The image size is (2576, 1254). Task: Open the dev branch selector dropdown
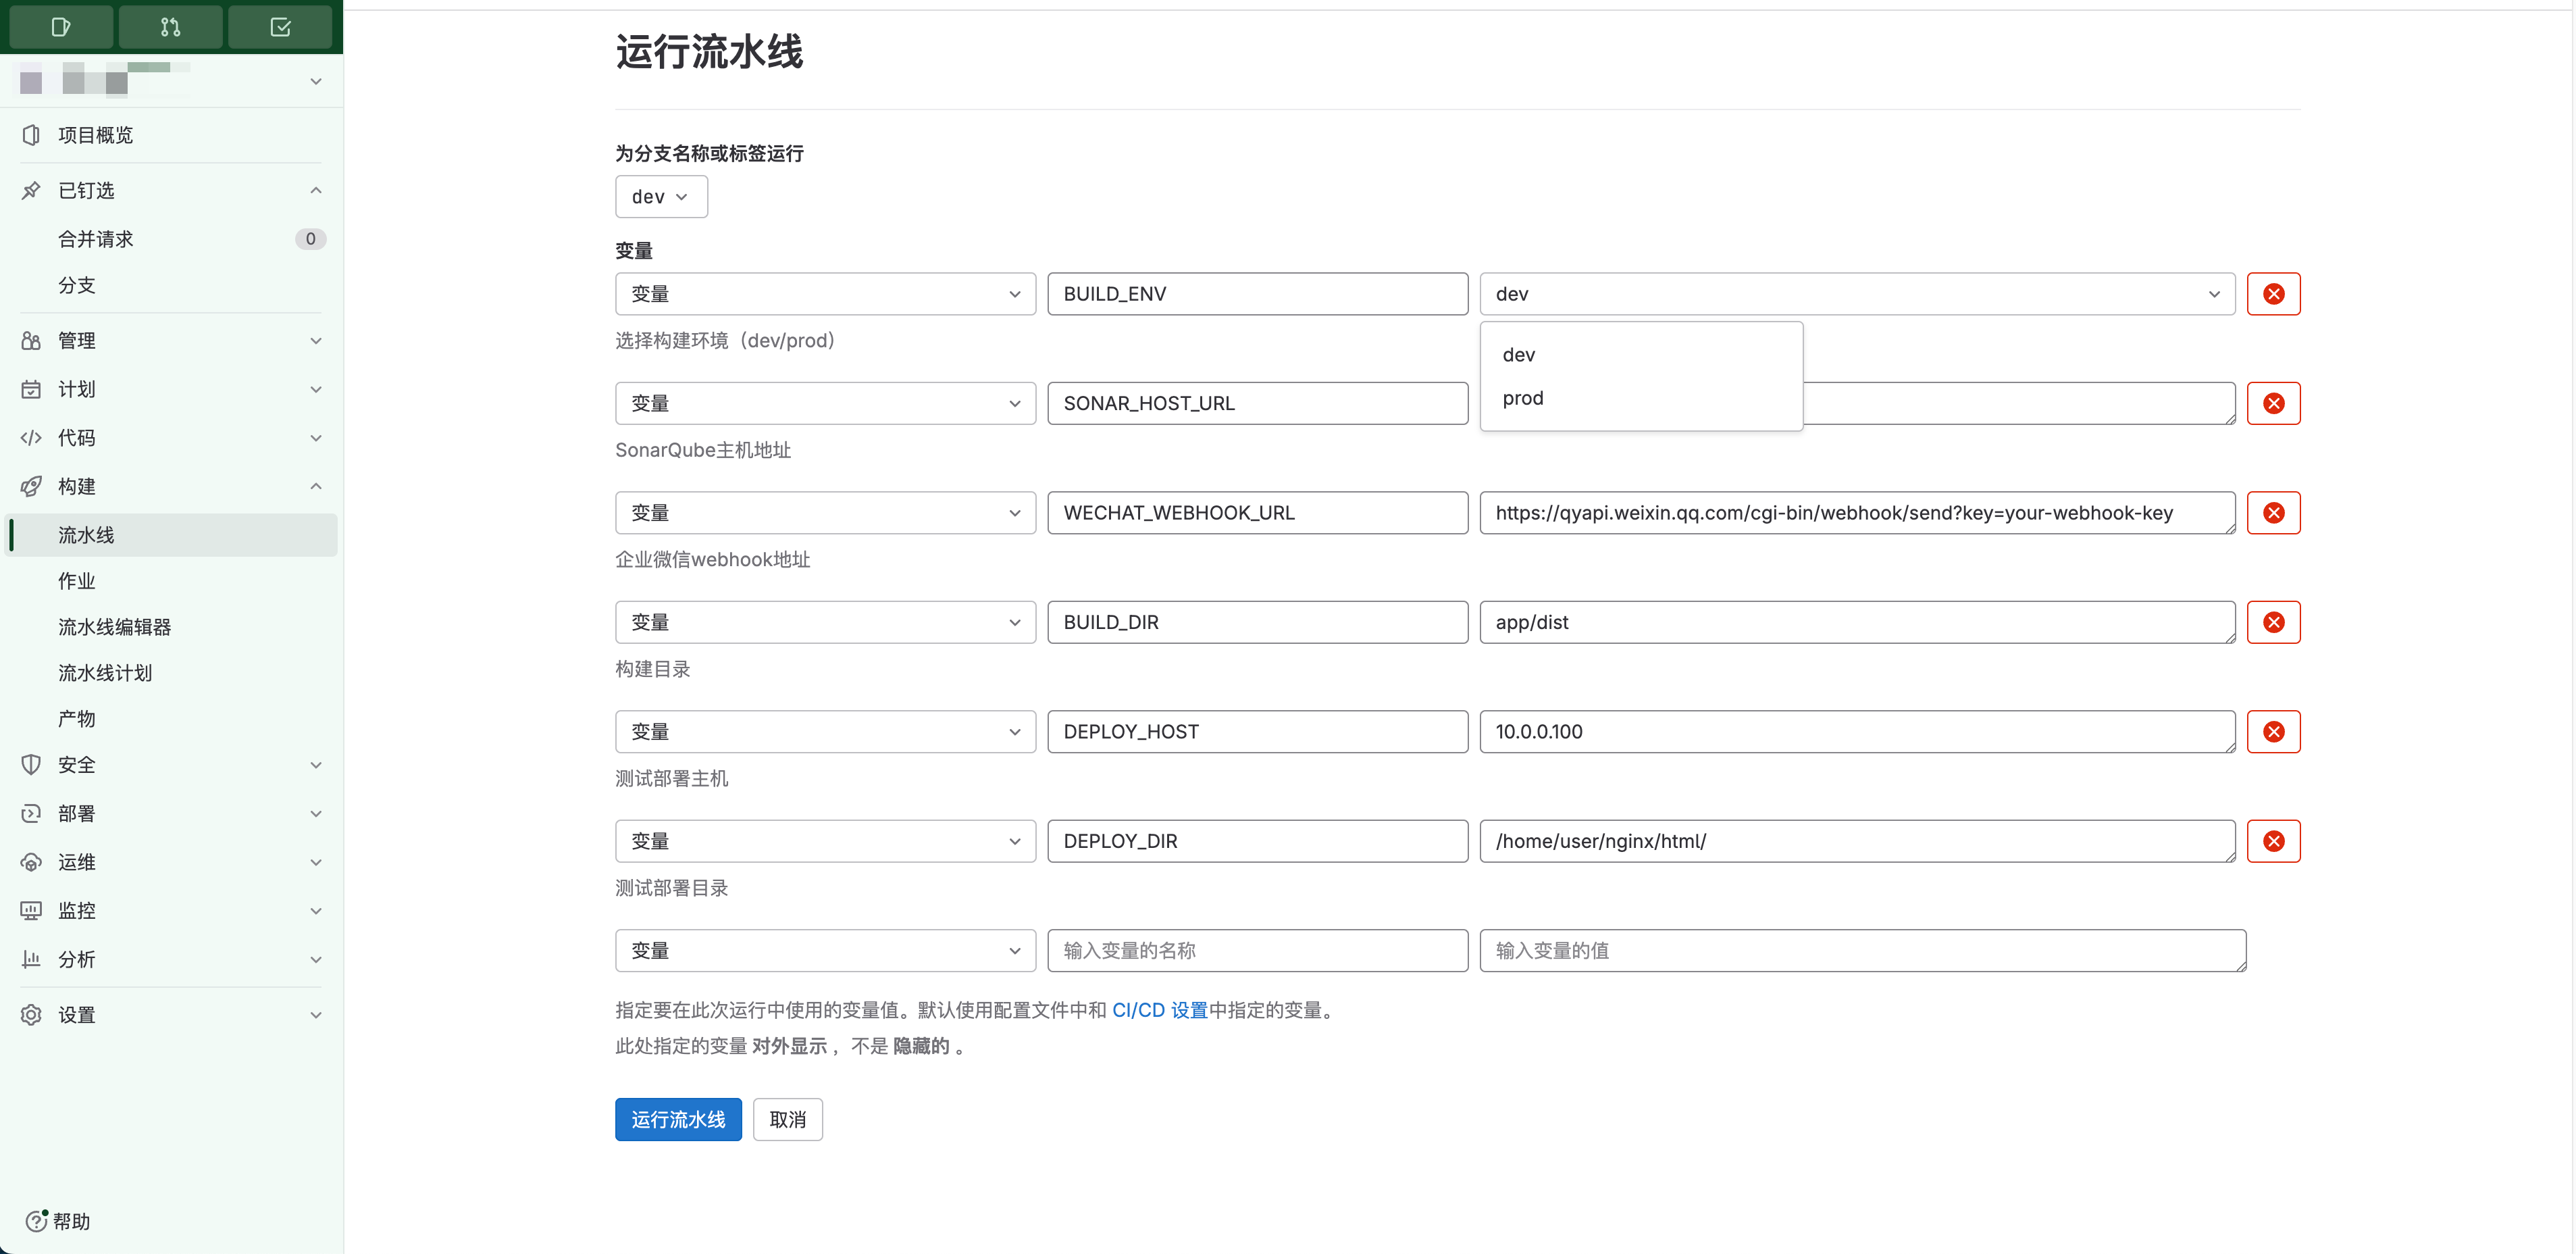(x=661, y=196)
